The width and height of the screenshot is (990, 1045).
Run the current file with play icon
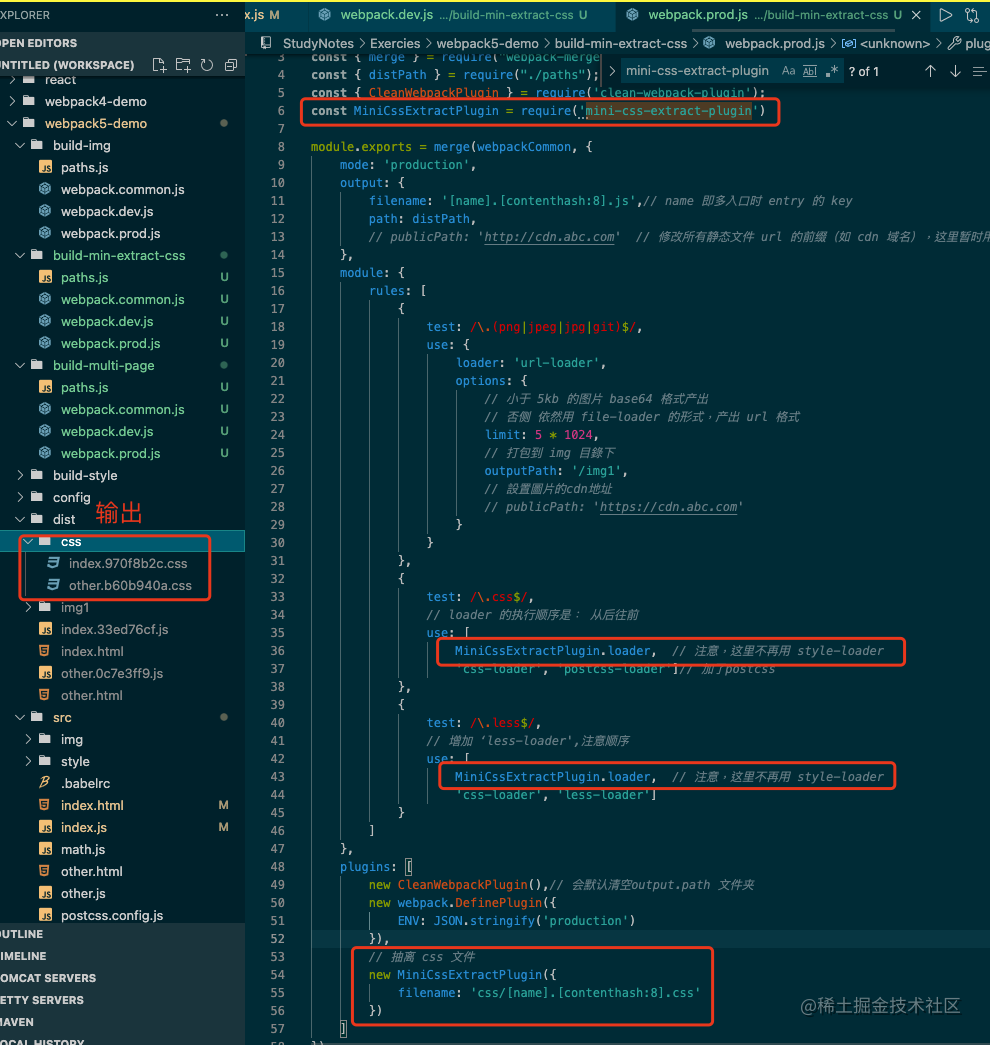(x=945, y=15)
